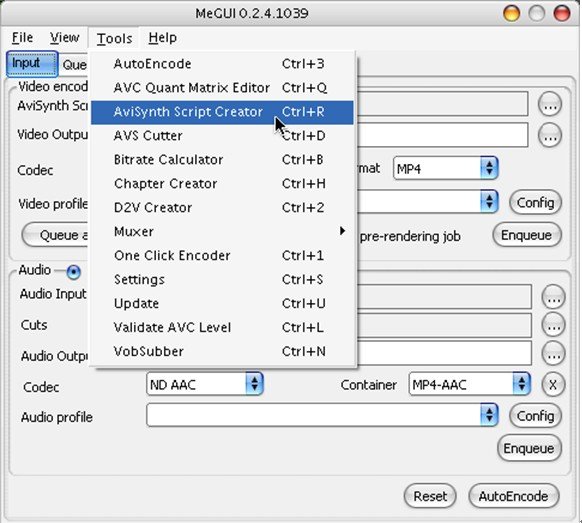
Task: Click the AviSynth Script input field
Action: tap(442, 105)
